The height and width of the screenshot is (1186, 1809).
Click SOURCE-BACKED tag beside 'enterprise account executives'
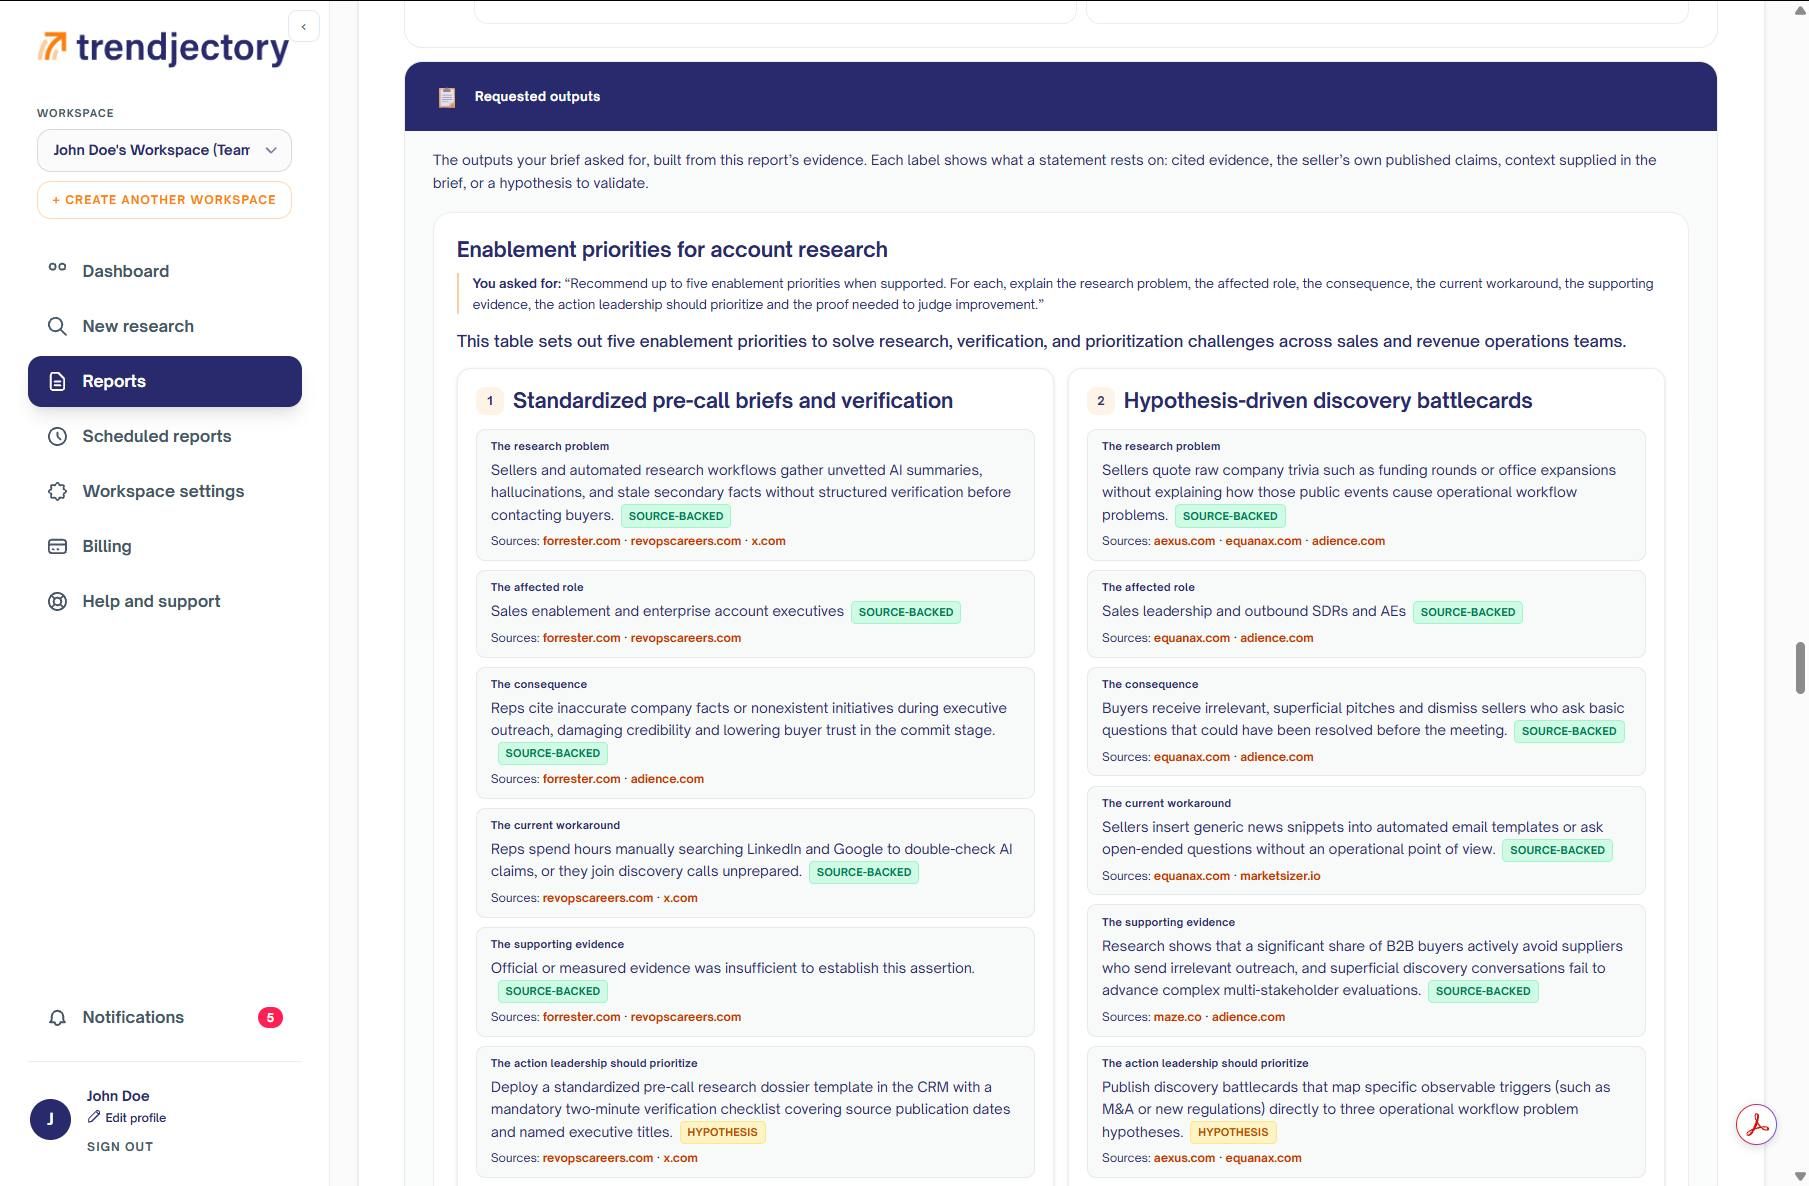906,612
